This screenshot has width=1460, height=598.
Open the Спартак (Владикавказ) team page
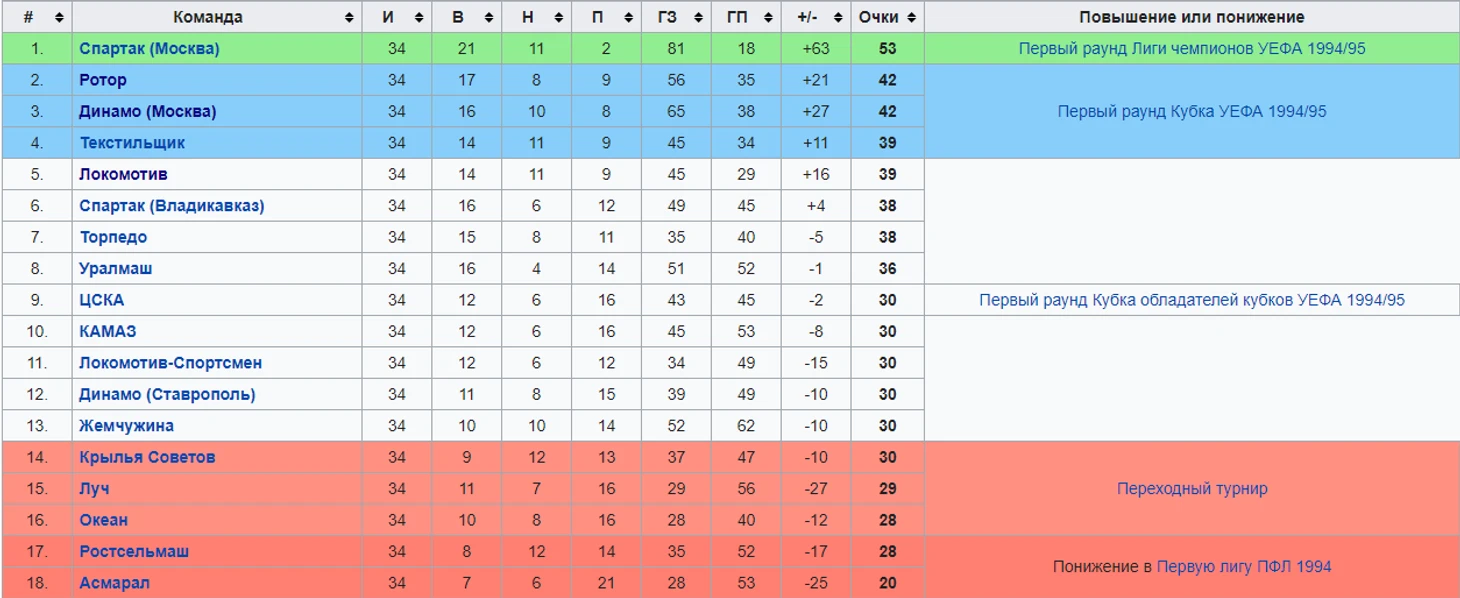[x=172, y=206]
